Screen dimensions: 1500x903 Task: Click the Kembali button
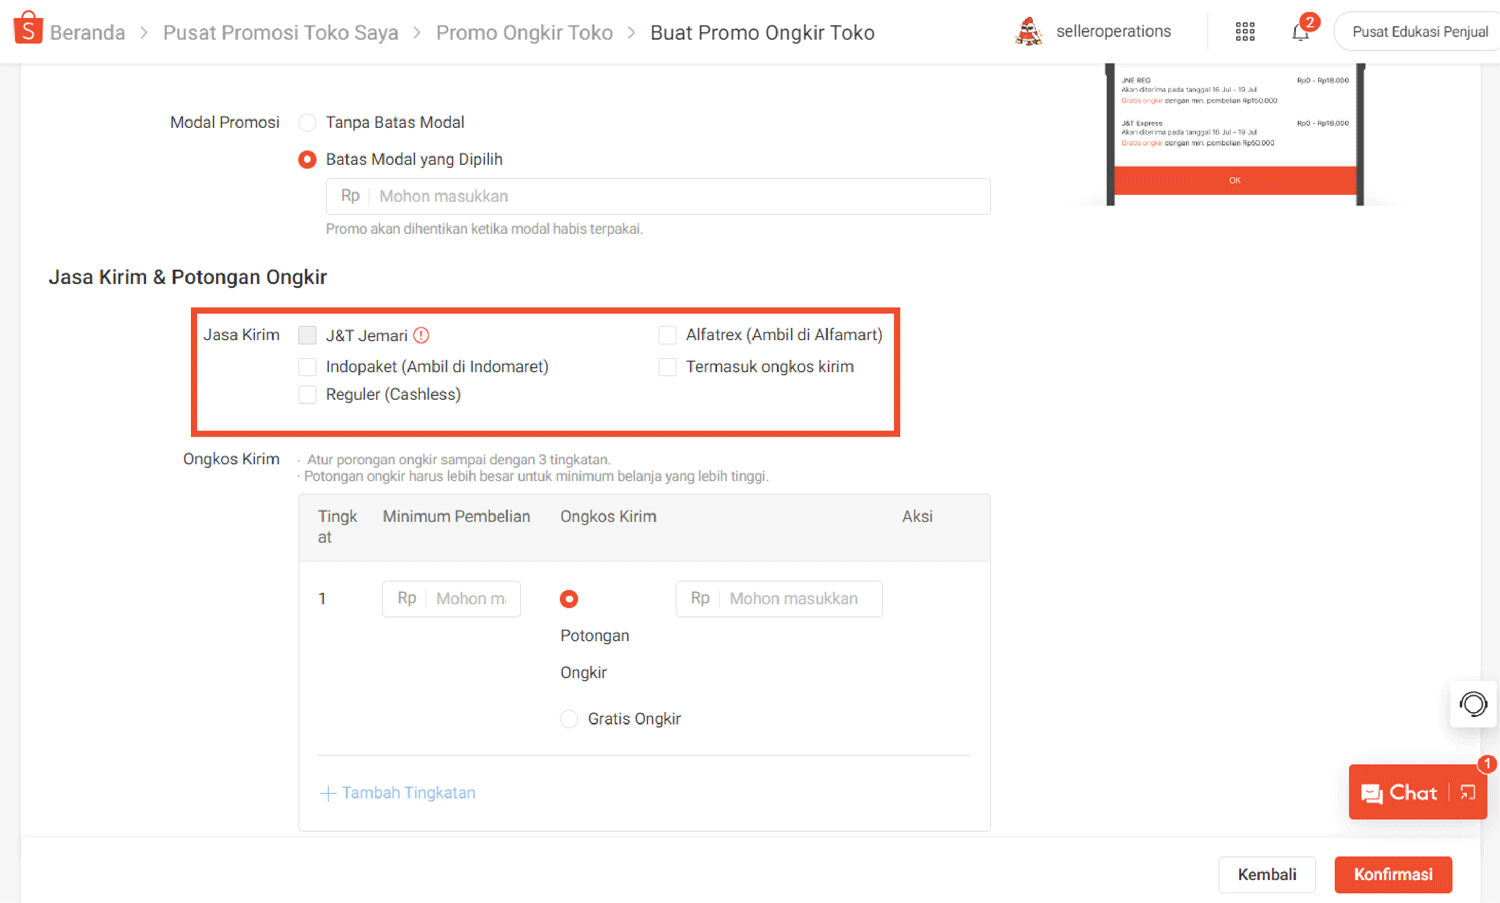(x=1266, y=875)
